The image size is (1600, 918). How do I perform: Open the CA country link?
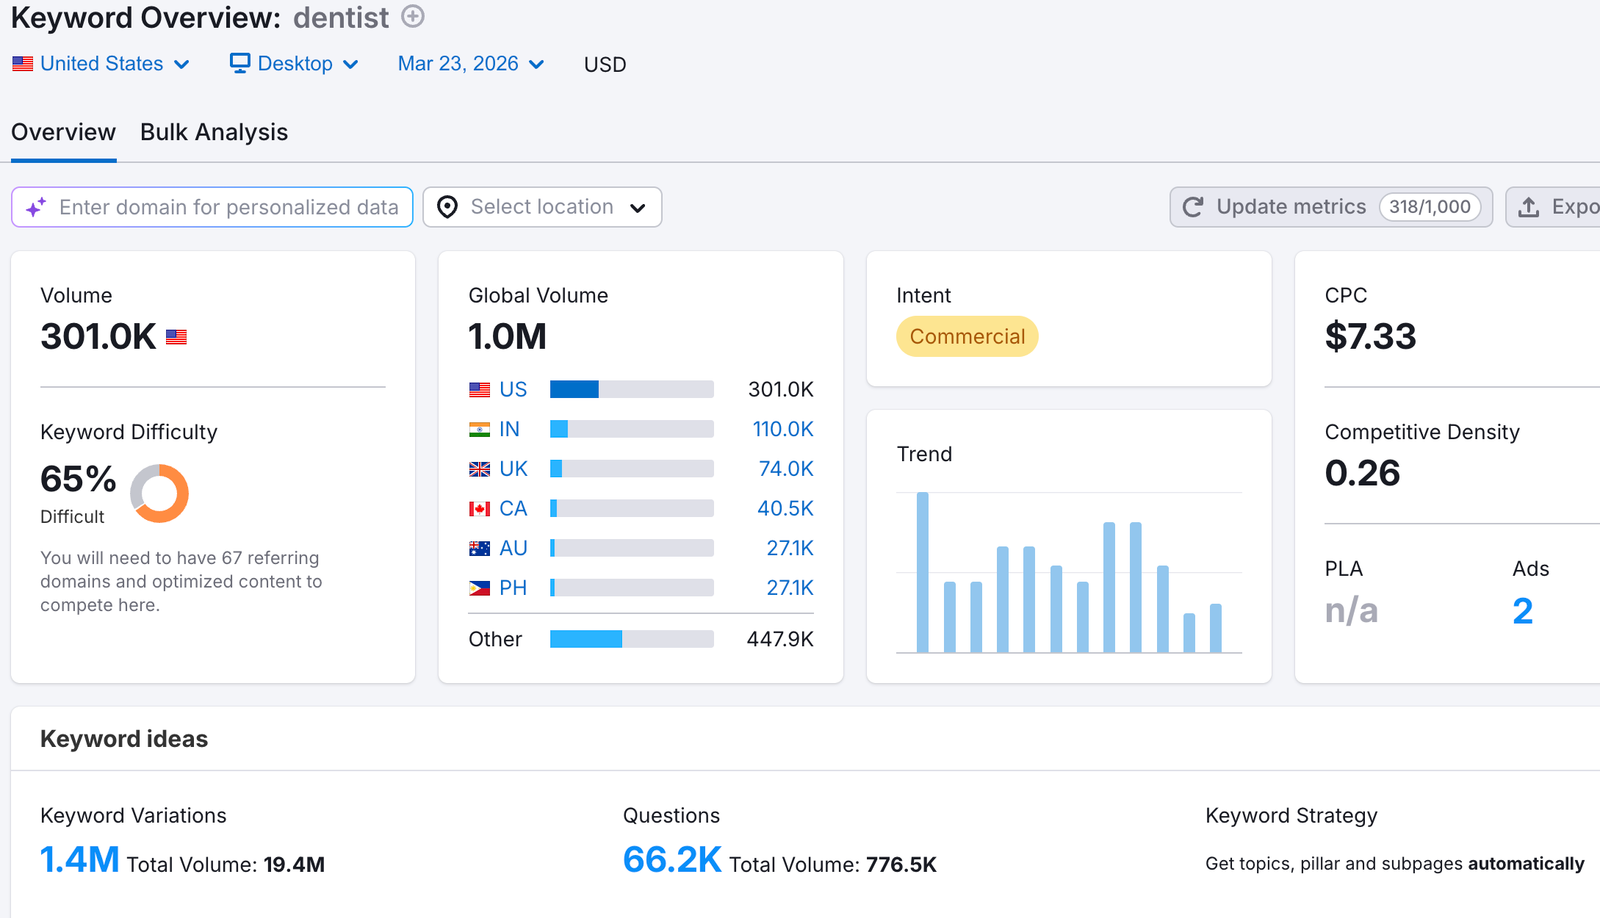[x=513, y=509]
